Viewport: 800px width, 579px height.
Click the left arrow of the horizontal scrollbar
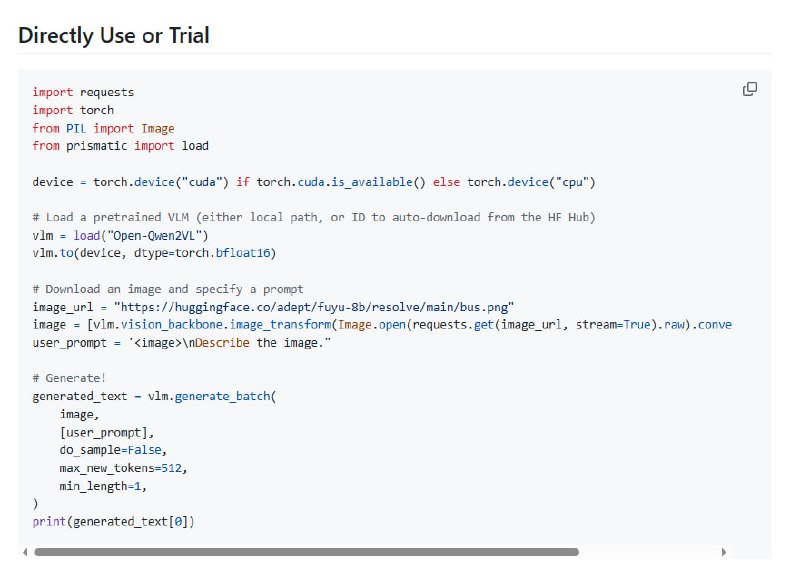(24, 552)
